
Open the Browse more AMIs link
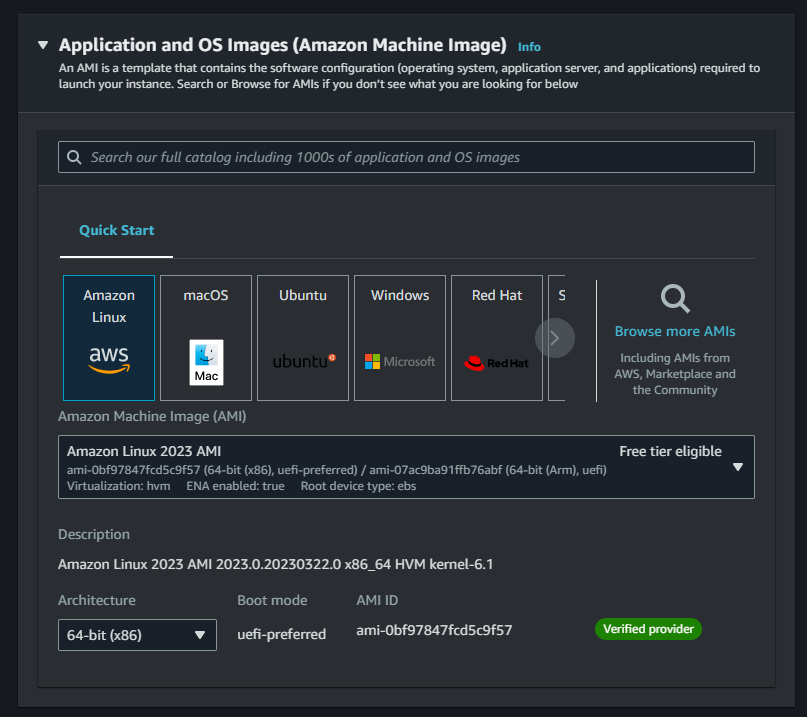click(675, 331)
